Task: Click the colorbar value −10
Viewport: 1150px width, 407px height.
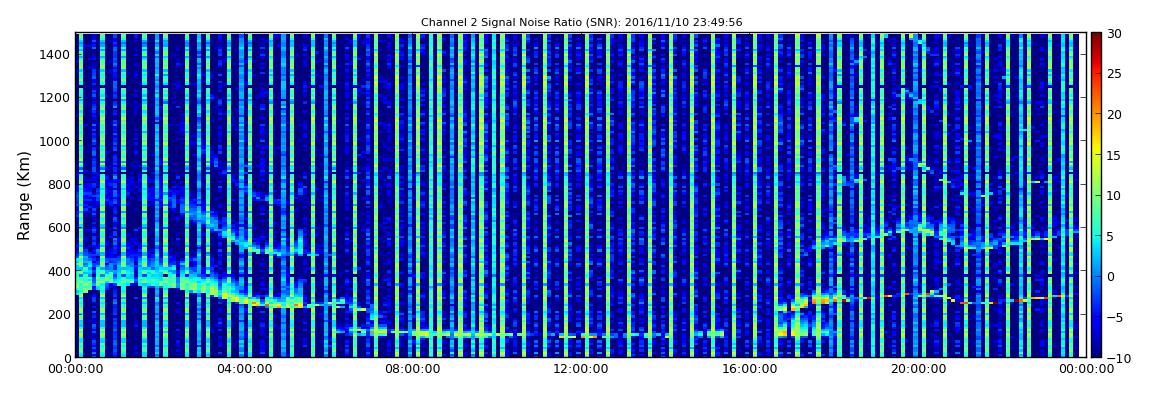Action: pyautogui.click(x=1117, y=357)
